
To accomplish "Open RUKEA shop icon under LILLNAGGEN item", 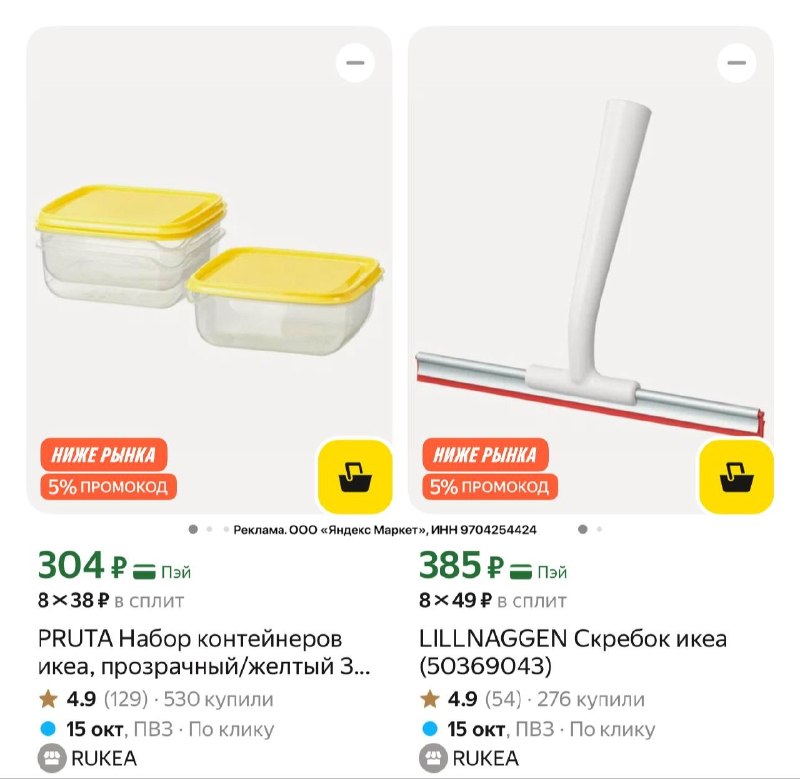I will (433, 758).
